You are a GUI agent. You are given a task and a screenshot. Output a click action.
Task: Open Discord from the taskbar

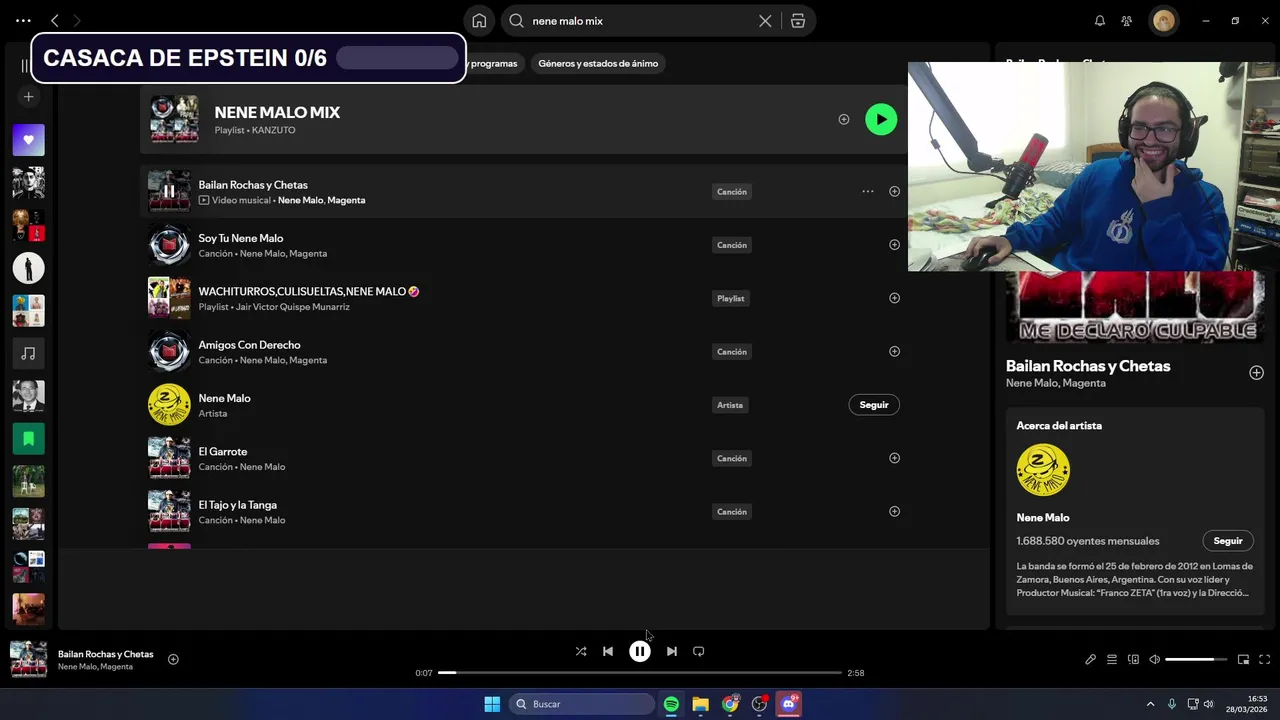(789, 704)
